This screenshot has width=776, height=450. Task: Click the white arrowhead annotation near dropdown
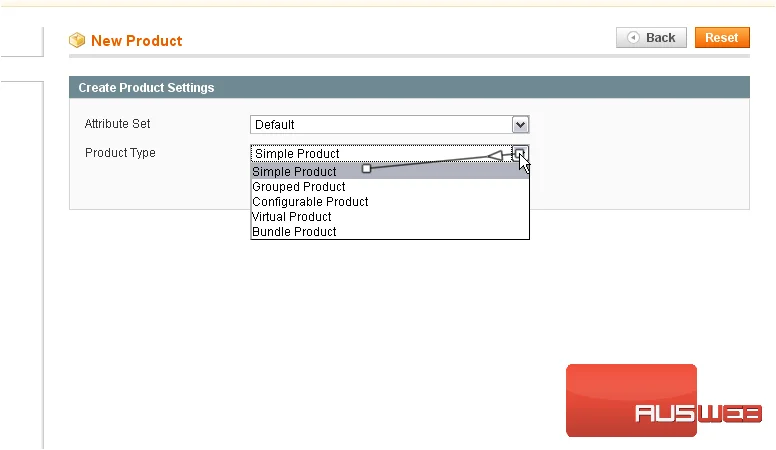coord(495,156)
